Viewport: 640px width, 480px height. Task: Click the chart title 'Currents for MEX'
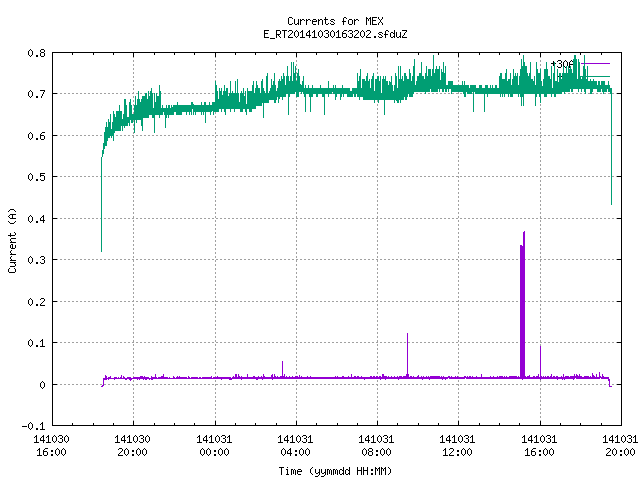pos(335,21)
